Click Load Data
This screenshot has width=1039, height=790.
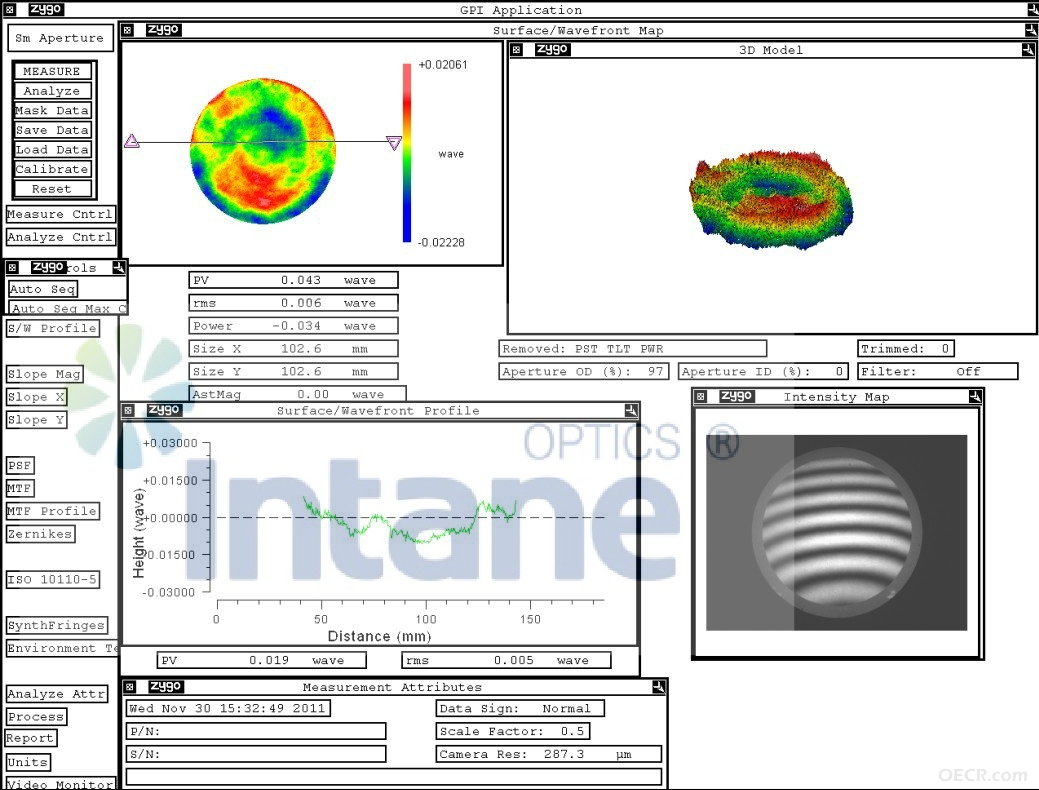(x=52, y=150)
